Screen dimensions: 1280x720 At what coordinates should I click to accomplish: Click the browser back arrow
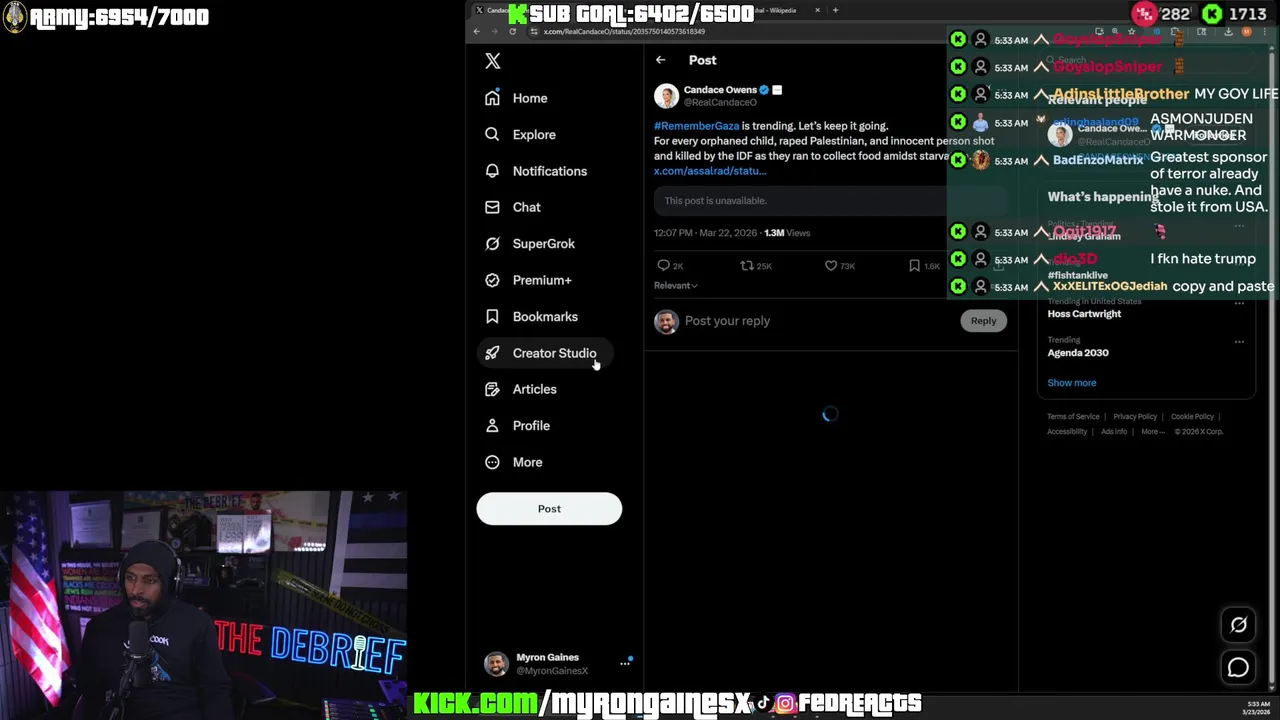tap(477, 31)
